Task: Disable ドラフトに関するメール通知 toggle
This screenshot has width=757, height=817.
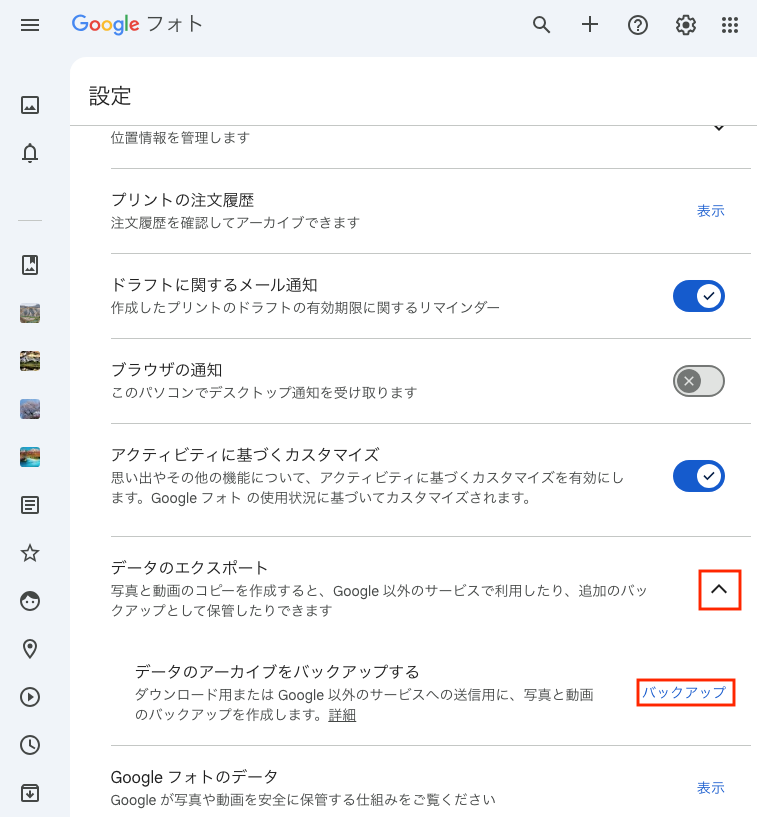Action: pos(699,296)
